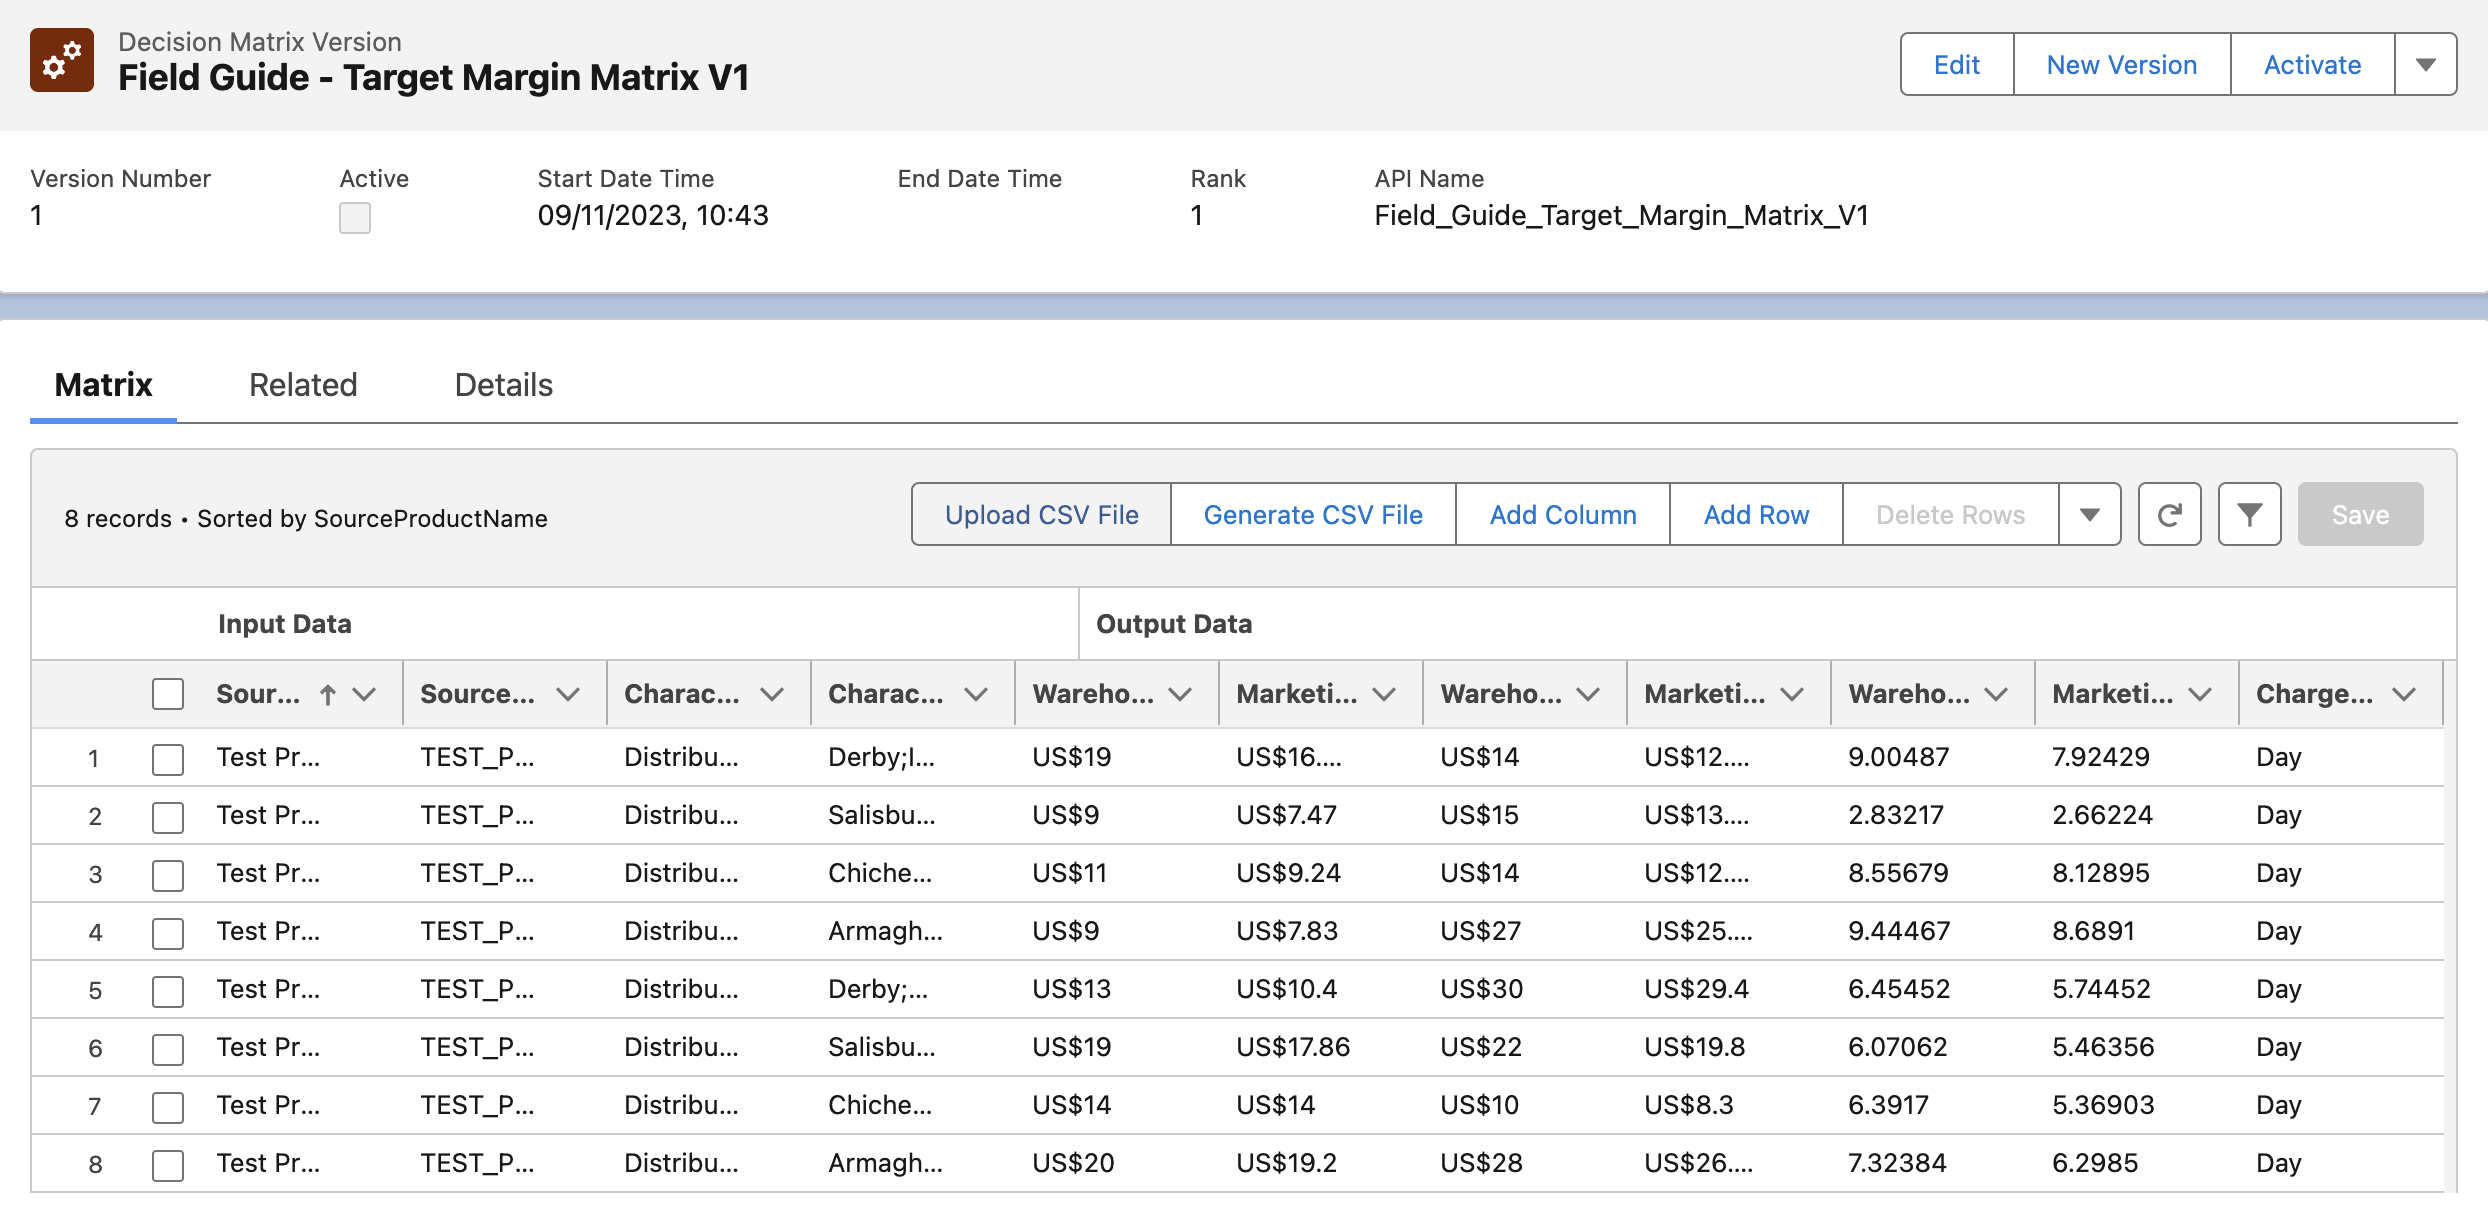
Task: Click Generate CSV File button
Action: pos(1313,515)
